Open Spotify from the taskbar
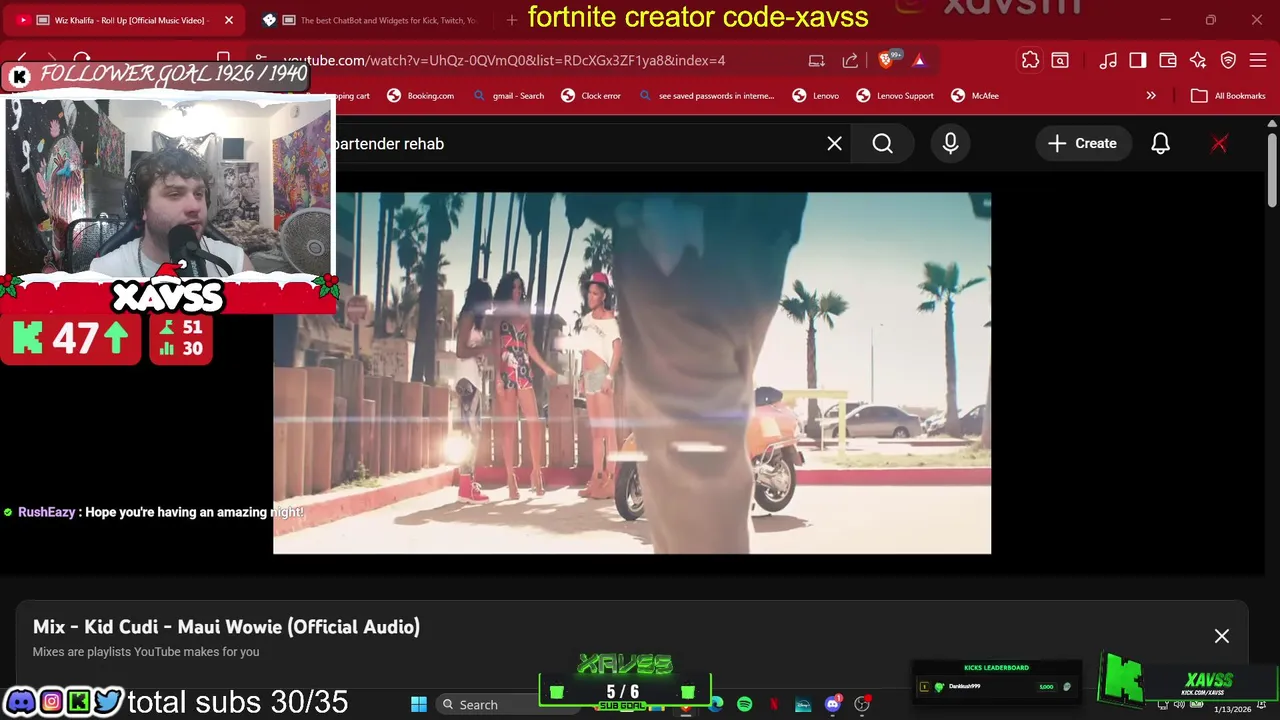 (744, 705)
